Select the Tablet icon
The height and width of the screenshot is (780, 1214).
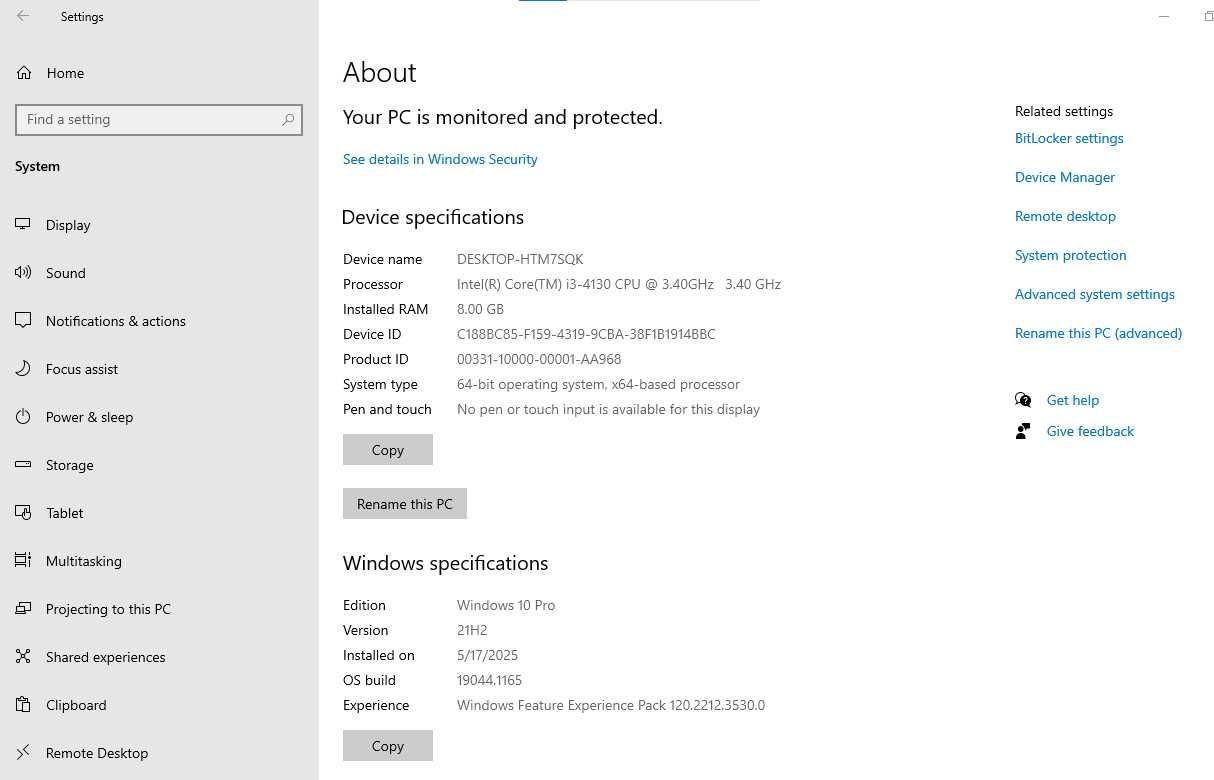[x=23, y=513]
